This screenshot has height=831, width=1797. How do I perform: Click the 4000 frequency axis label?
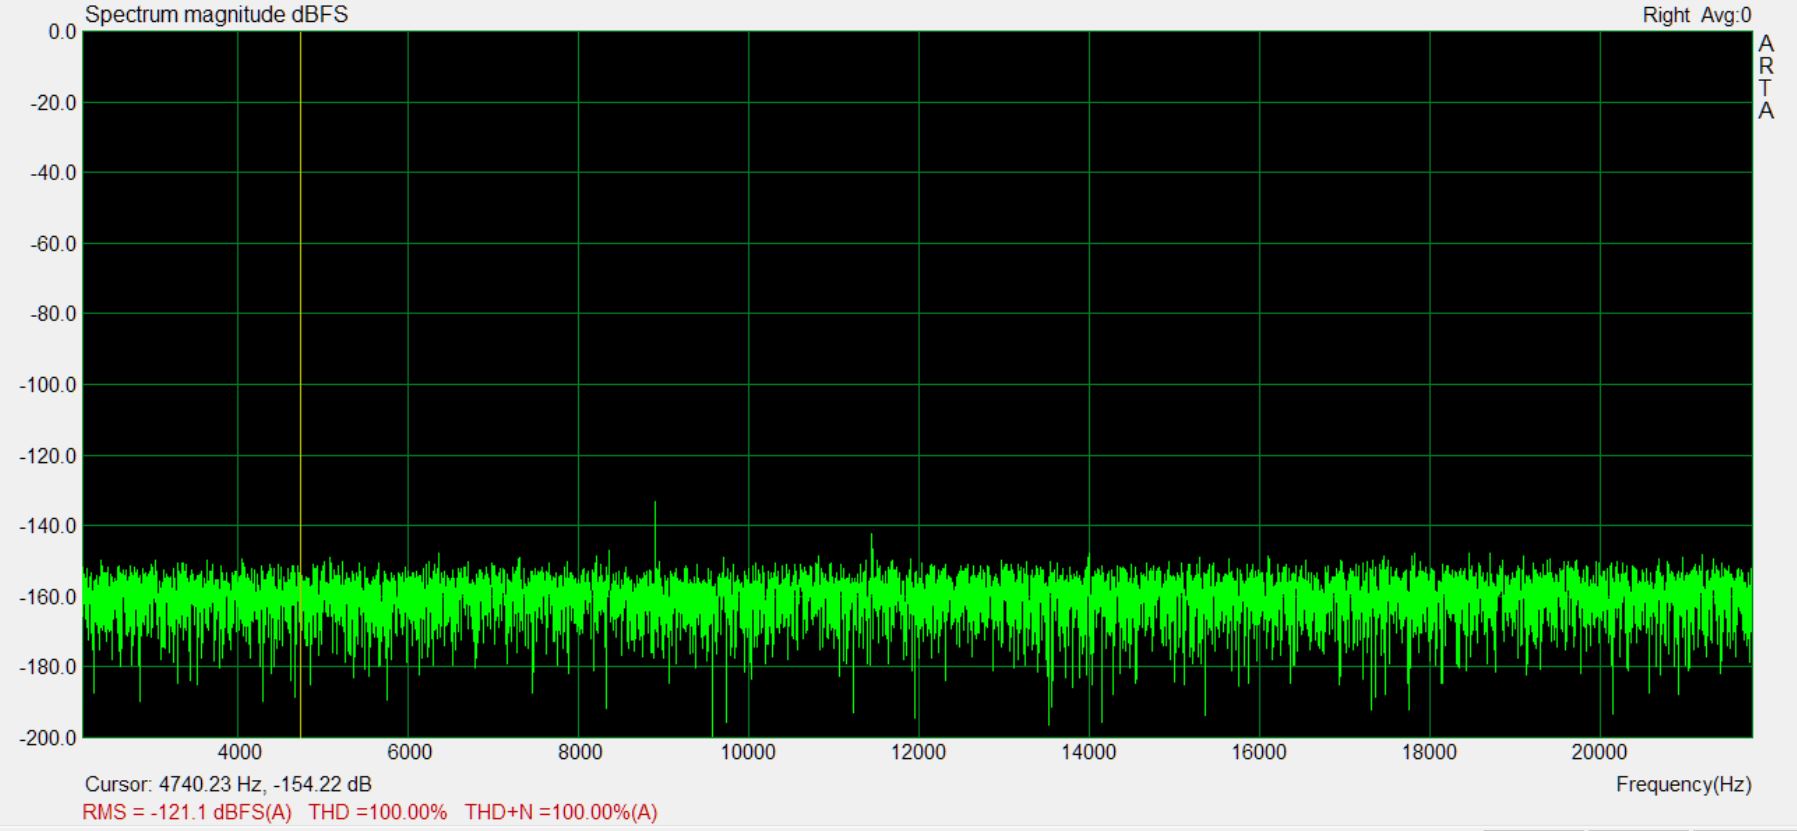coord(239,753)
